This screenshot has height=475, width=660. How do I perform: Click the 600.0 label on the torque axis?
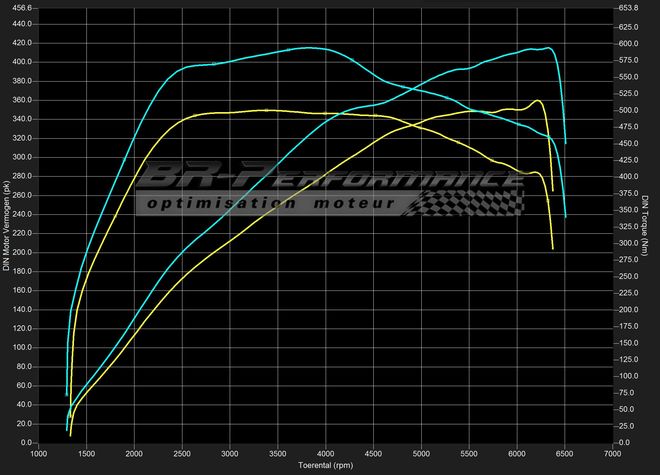[629, 44]
